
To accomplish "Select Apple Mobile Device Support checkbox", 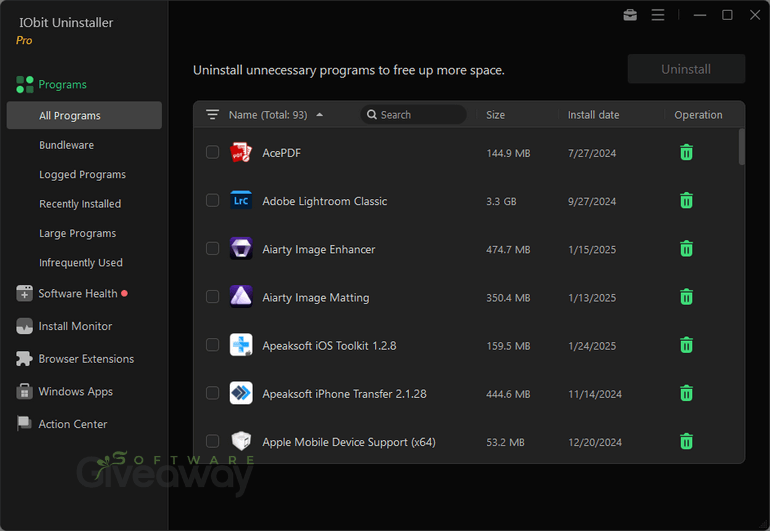I will [212, 441].
